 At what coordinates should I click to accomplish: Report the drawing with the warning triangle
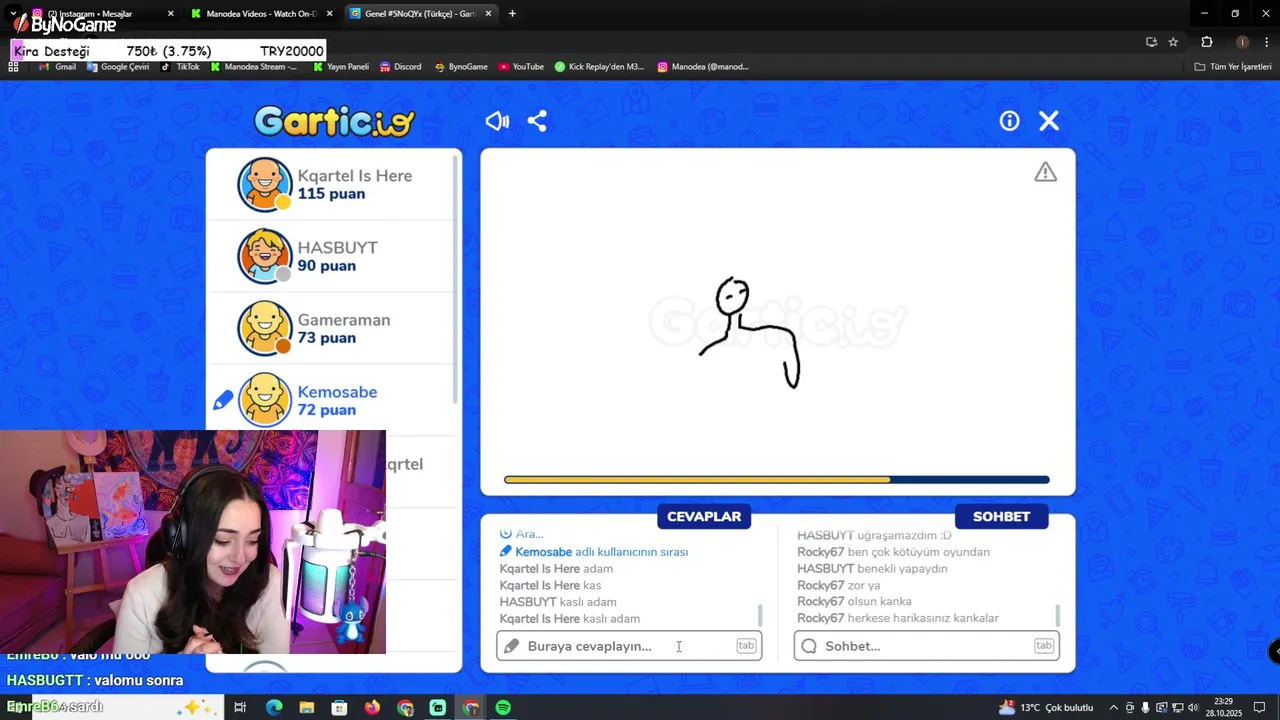pos(1045,172)
